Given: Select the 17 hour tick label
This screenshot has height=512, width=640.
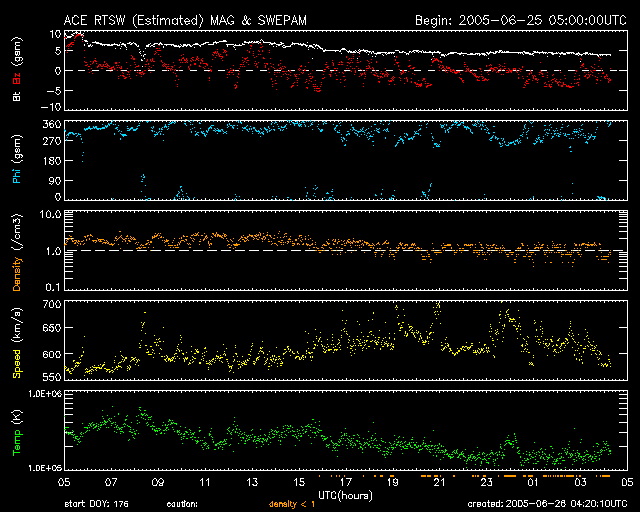Looking at the screenshot, I should pos(345,481).
